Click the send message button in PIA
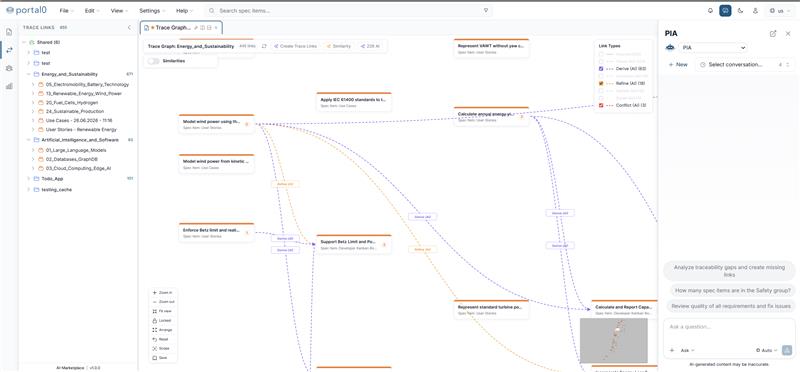Viewport: 800px width, 372px height. coord(787,351)
